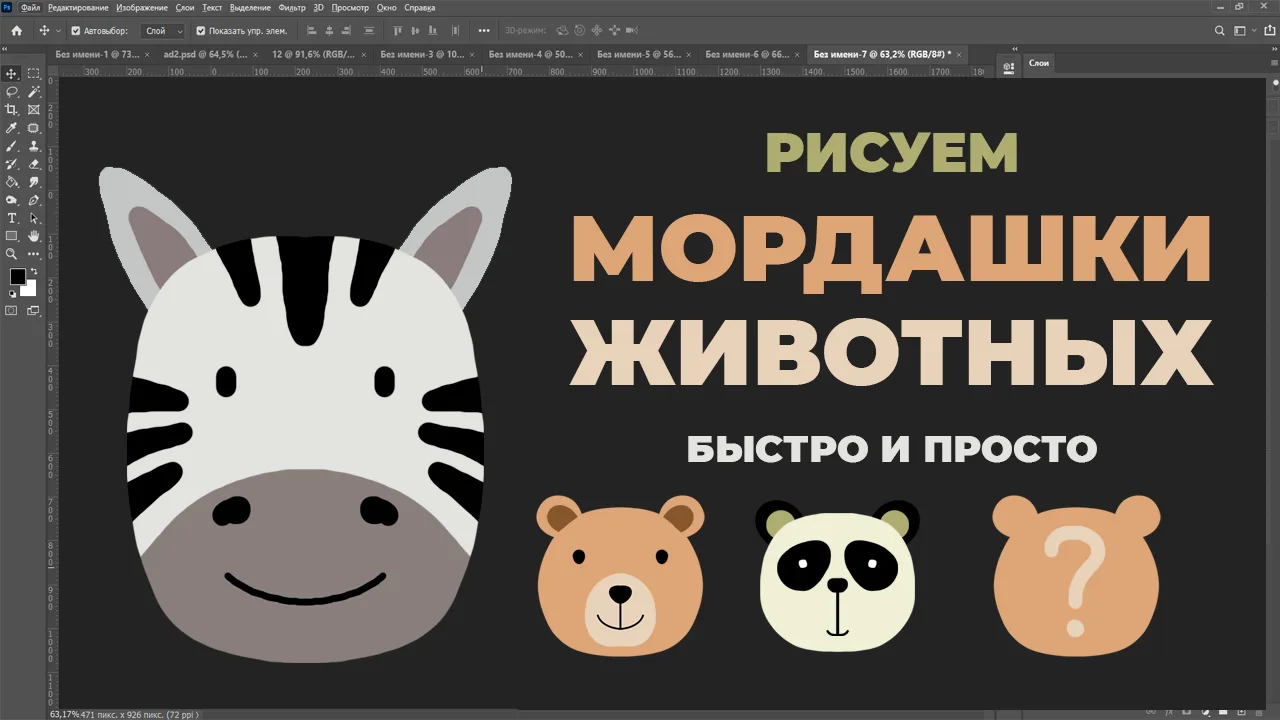Click the black foreground color swatch
1280x720 pixels.
(x=17, y=277)
